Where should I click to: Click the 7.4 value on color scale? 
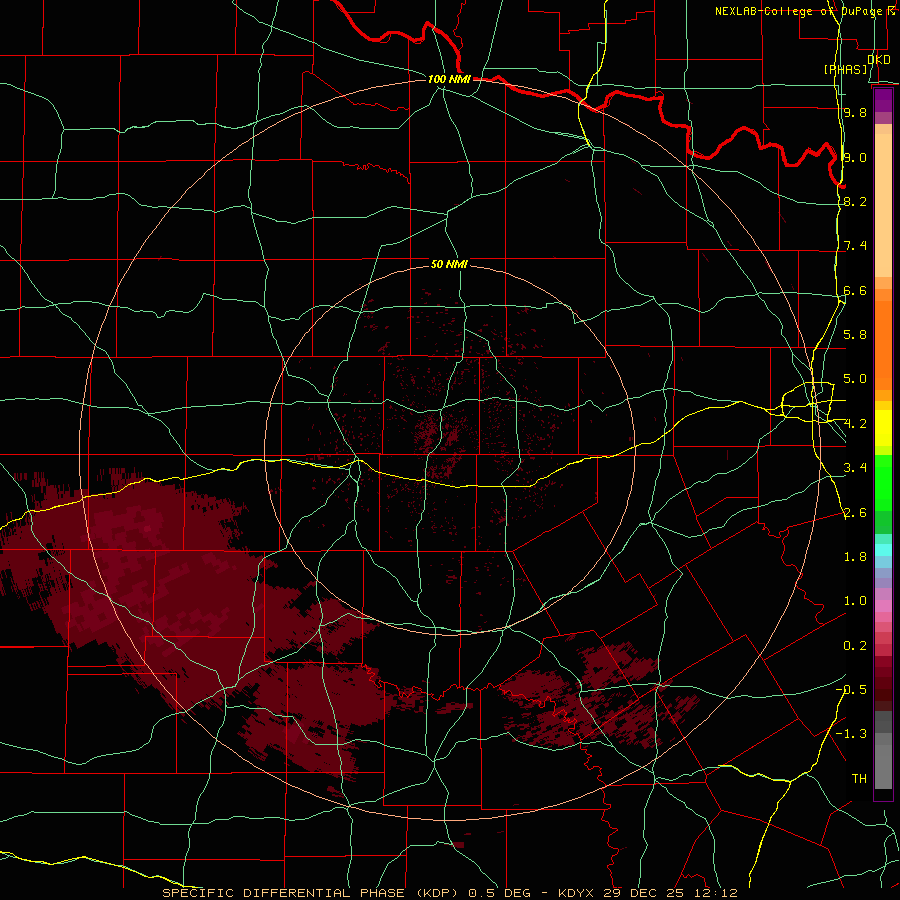coord(855,246)
